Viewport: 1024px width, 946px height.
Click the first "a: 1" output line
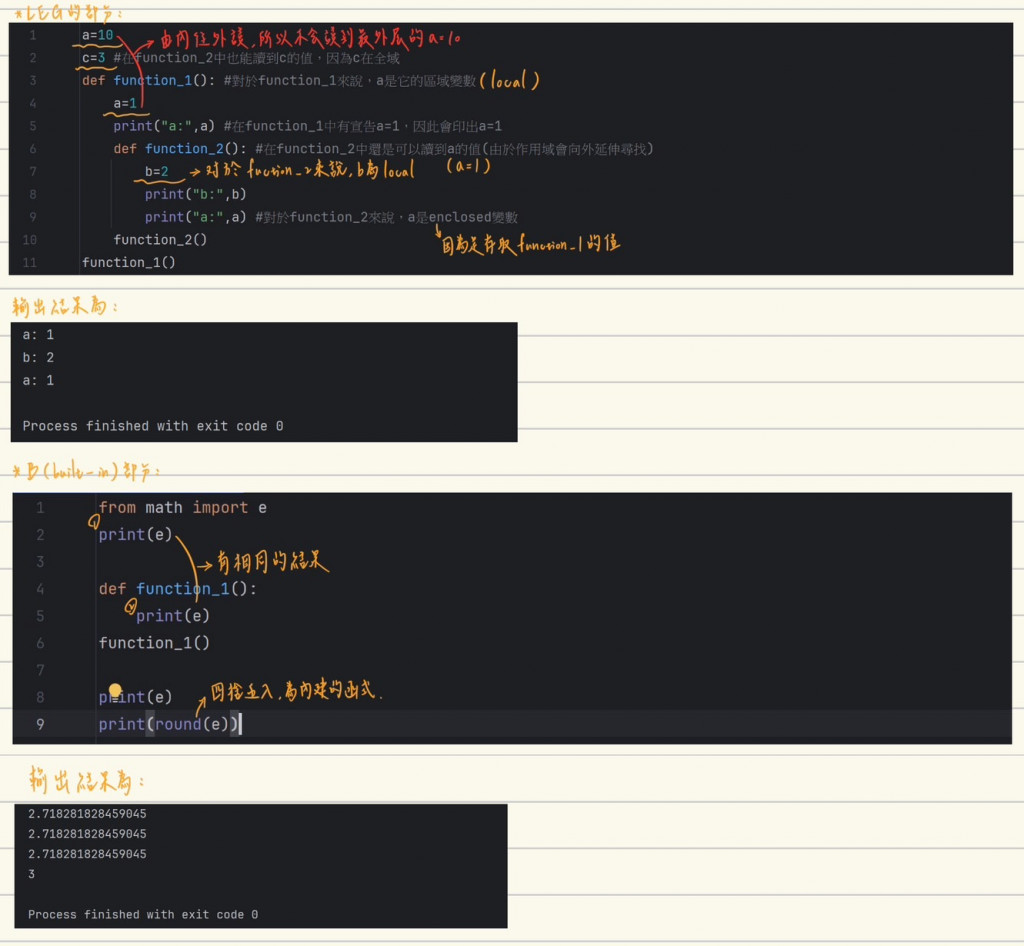click(39, 335)
